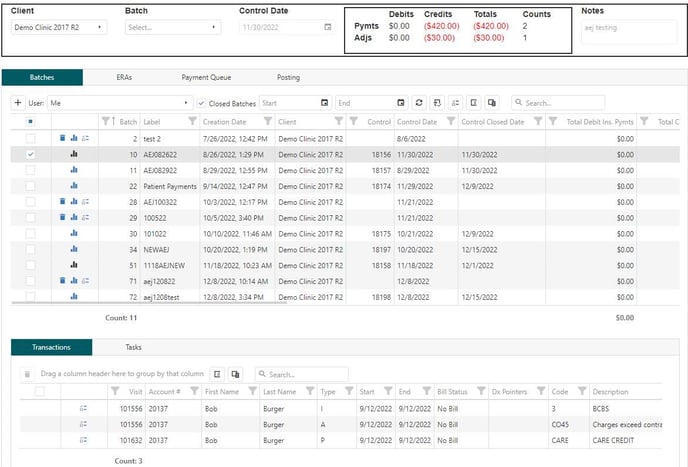Click the edit icon on visit 101632 row
This screenshot has height=467, width=688.
(x=84, y=438)
